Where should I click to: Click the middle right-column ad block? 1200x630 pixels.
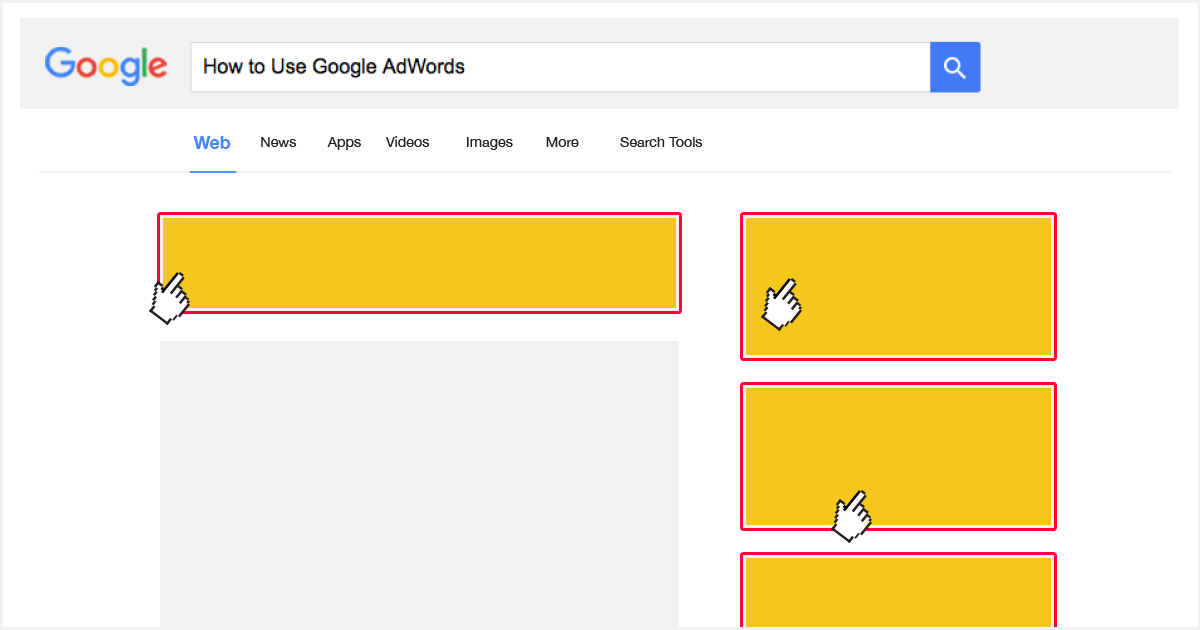tap(898, 456)
